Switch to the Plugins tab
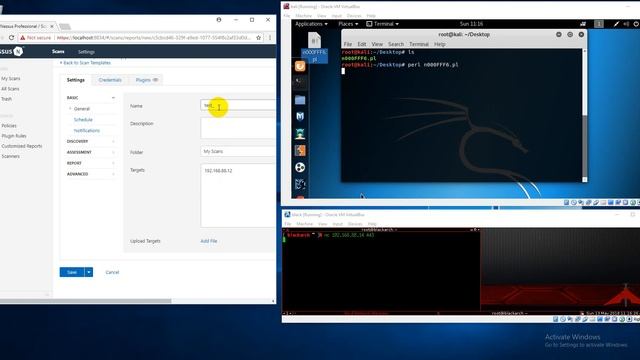Image resolution: width=640 pixels, height=360 pixels. point(147,80)
